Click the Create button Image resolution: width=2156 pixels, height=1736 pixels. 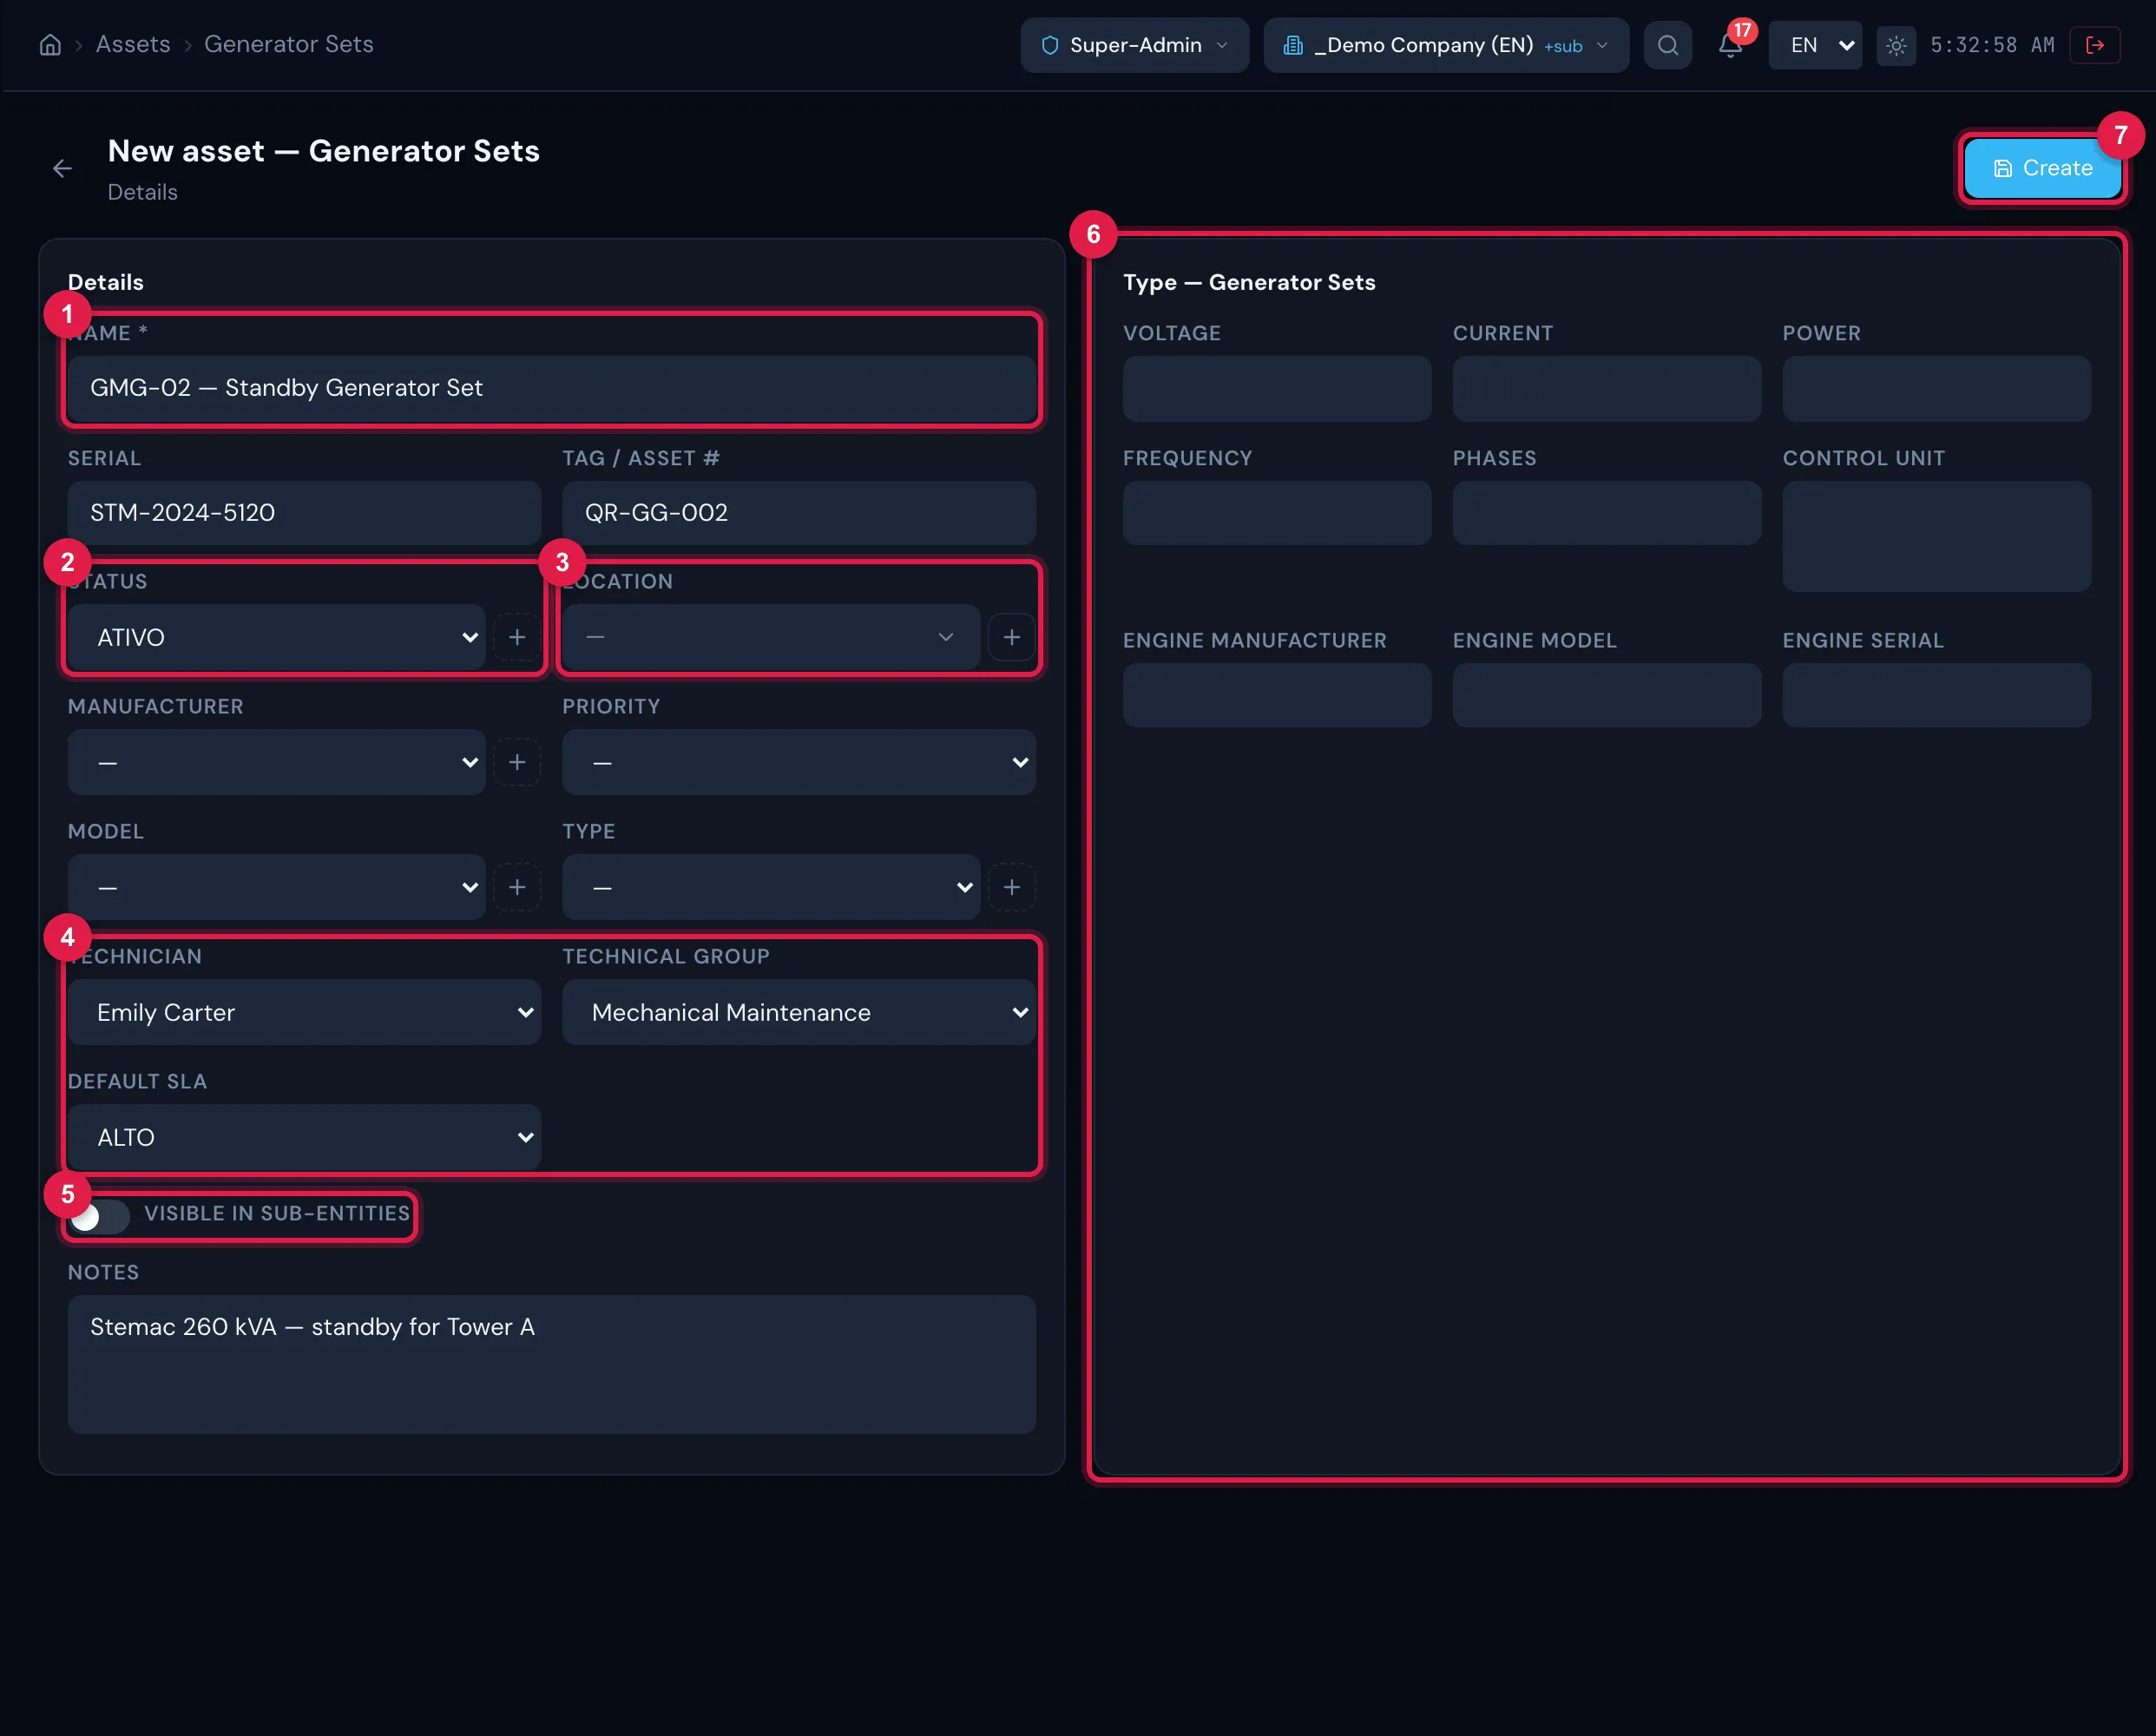pyautogui.click(x=2042, y=168)
